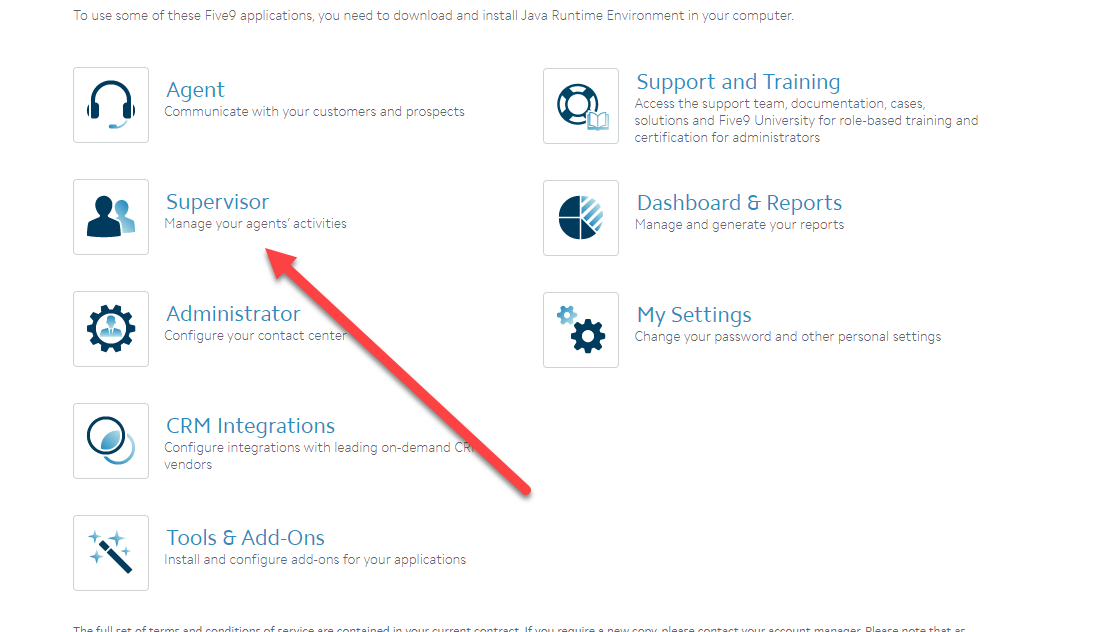Click the Support and Training lifebuoy icon

click(581, 106)
